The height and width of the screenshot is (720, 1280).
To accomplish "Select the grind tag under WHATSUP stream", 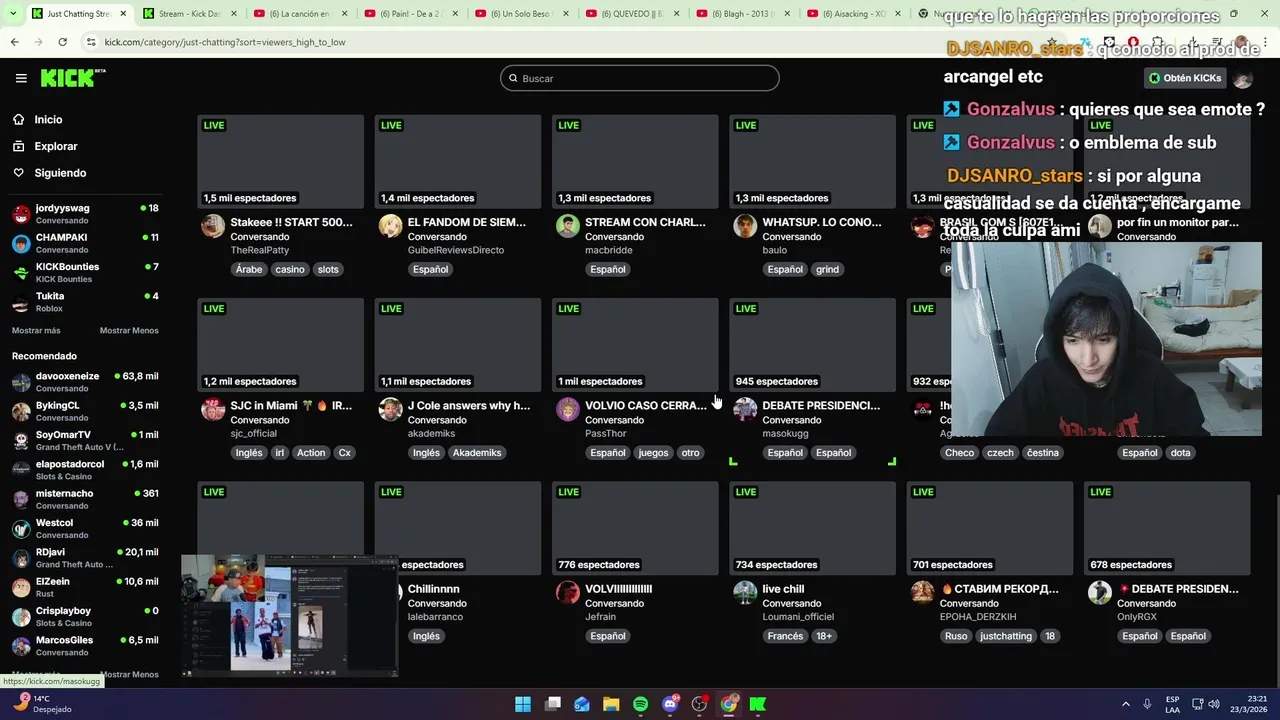I will (827, 269).
